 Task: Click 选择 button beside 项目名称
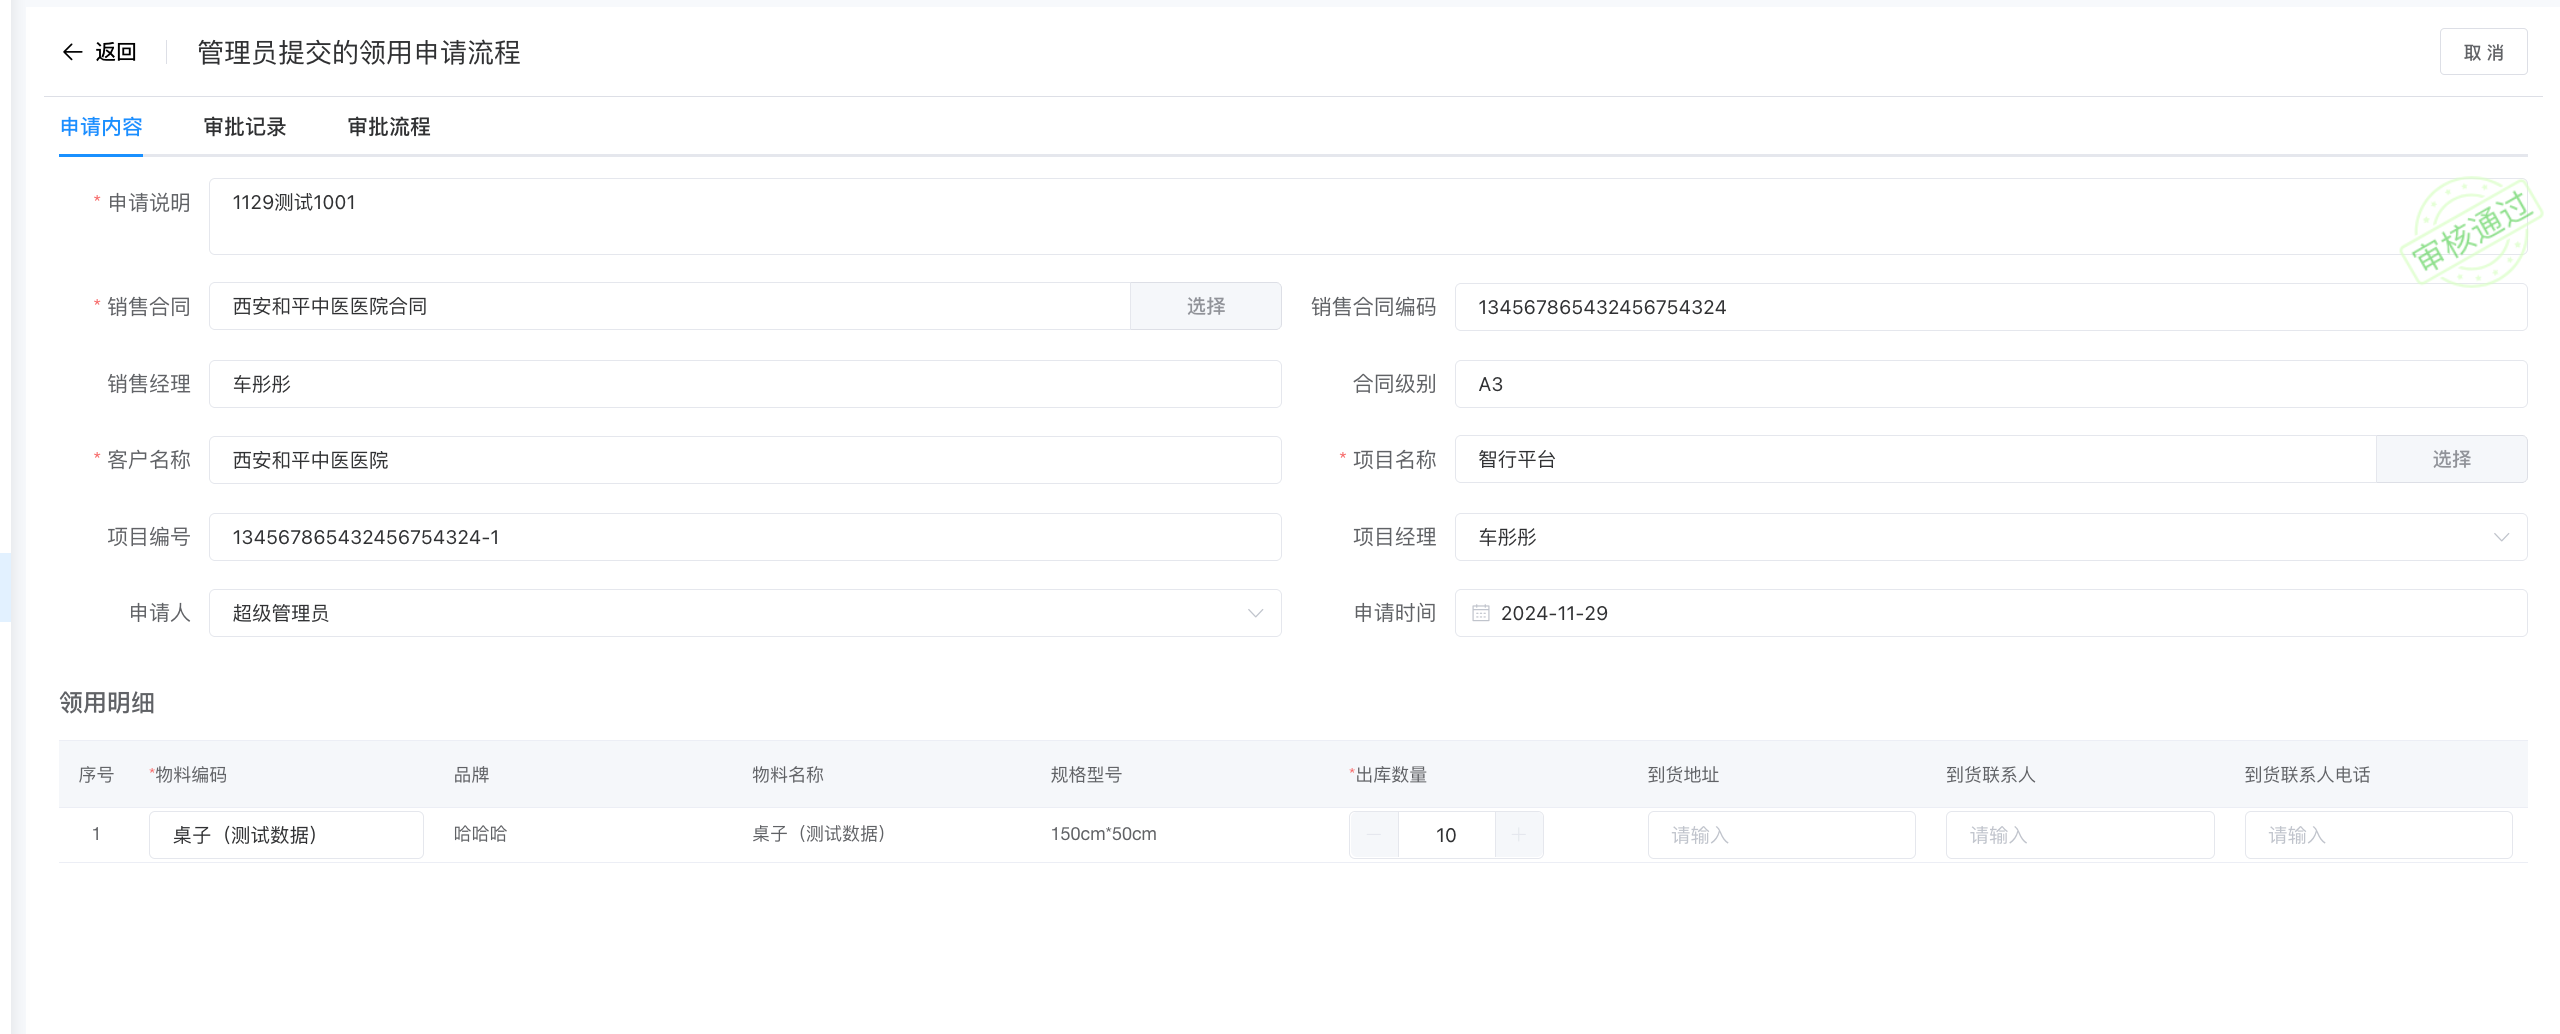[2451, 459]
